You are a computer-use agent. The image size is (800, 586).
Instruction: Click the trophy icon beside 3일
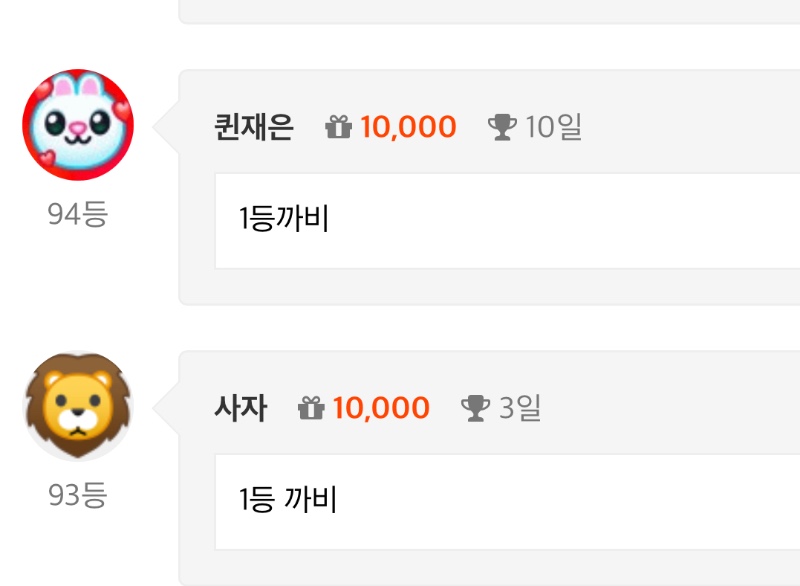click(x=475, y=408)
